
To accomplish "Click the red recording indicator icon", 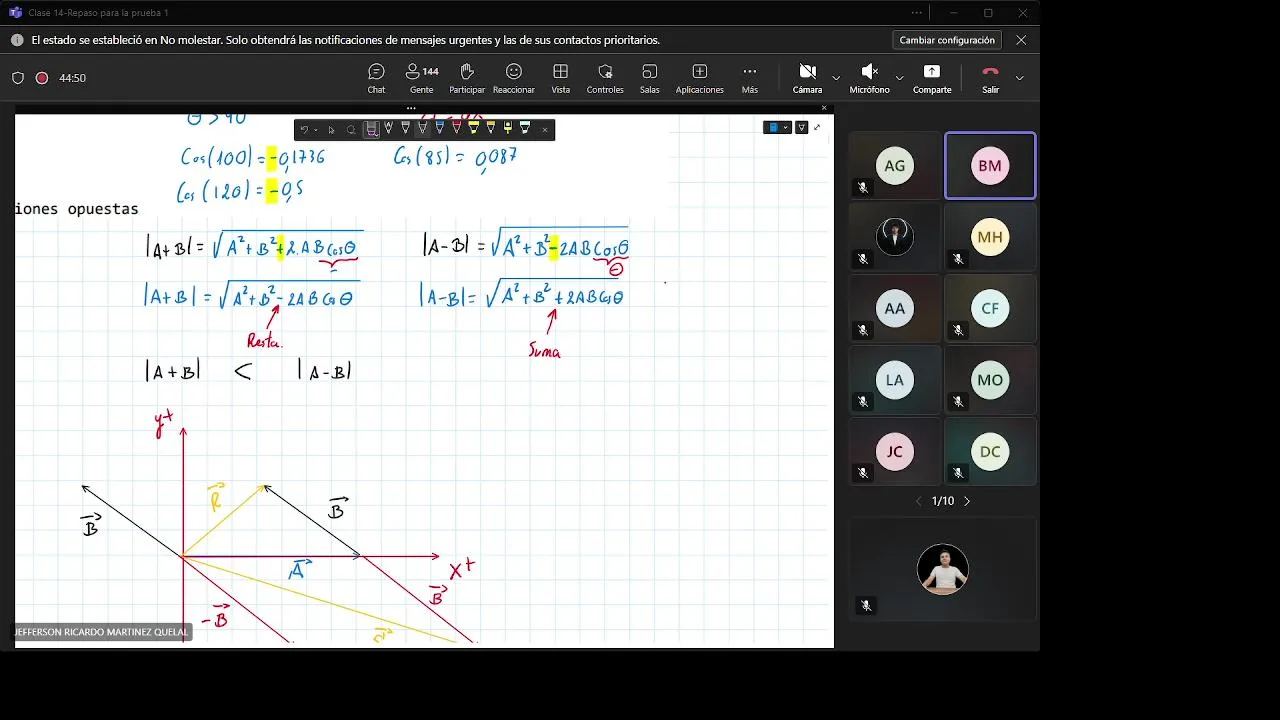I will (42, 78).
